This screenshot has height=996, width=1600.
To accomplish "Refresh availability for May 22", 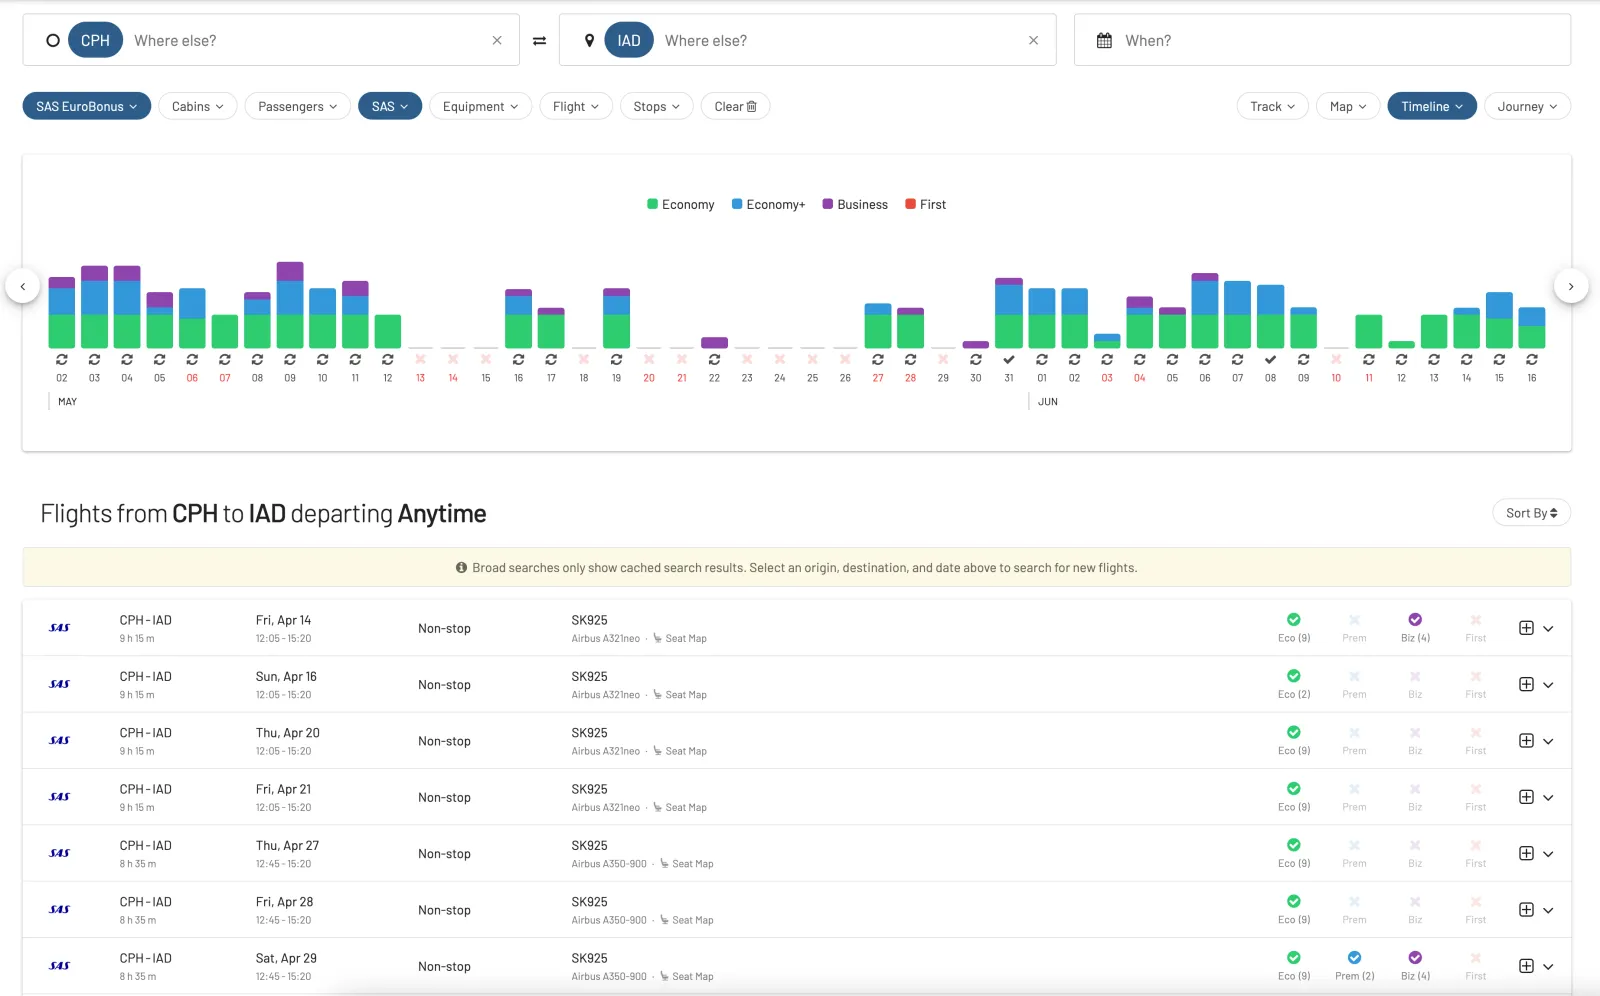I will [714, 359].
